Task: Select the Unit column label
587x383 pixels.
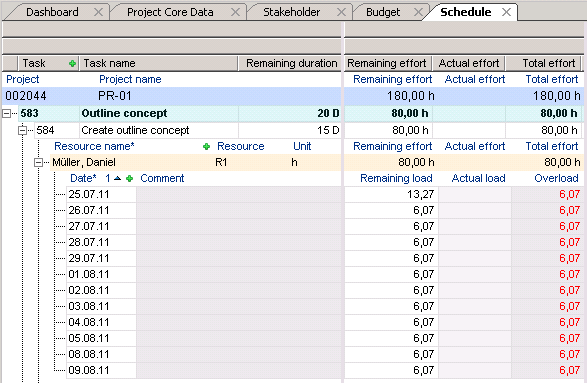Action: pos(302,146)
